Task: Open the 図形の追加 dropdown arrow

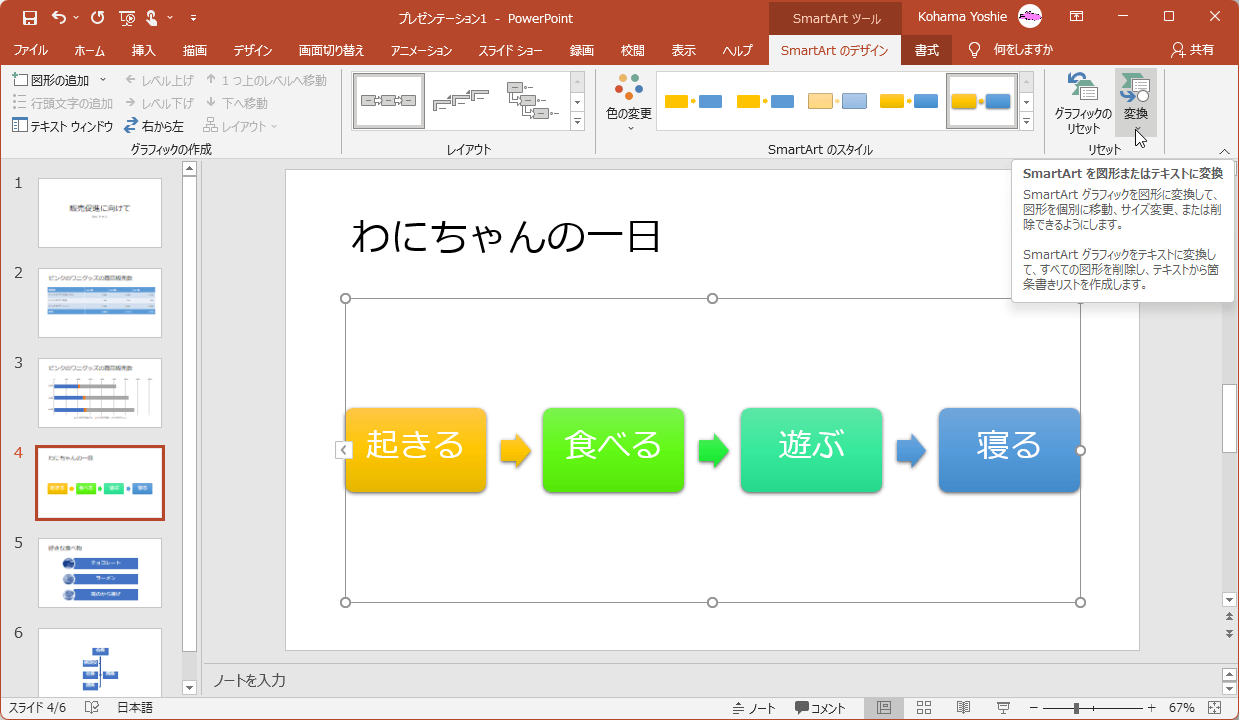Action: pos(103,80)
